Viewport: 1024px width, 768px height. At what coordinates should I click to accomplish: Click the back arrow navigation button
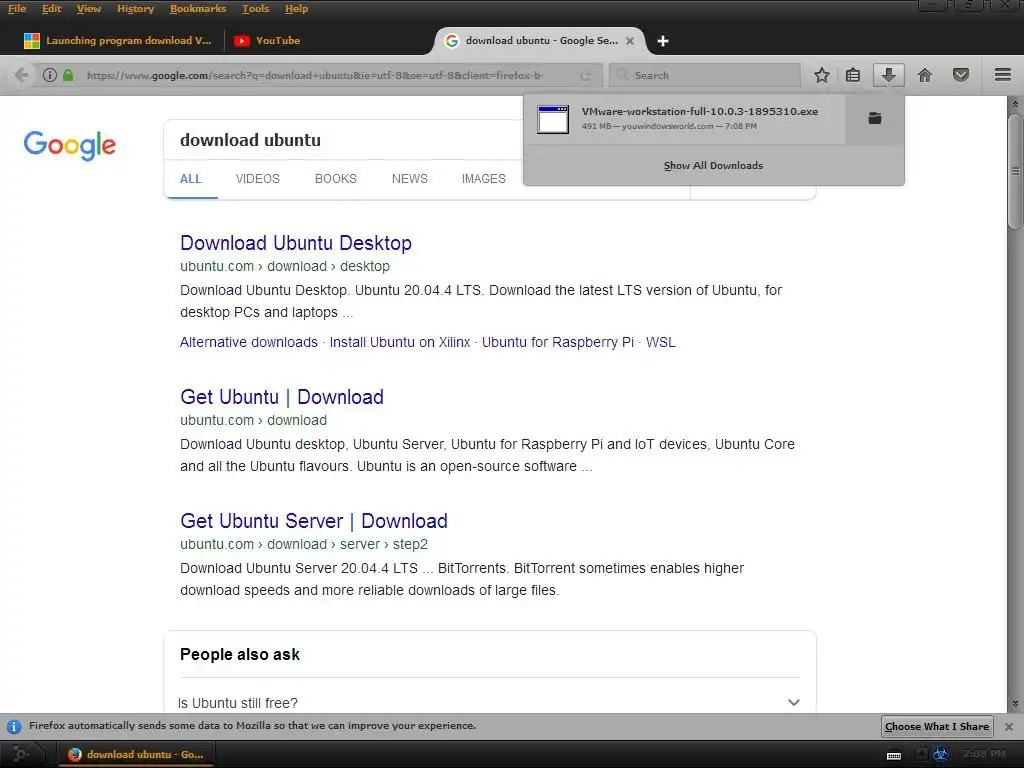[x=21, y=75]
